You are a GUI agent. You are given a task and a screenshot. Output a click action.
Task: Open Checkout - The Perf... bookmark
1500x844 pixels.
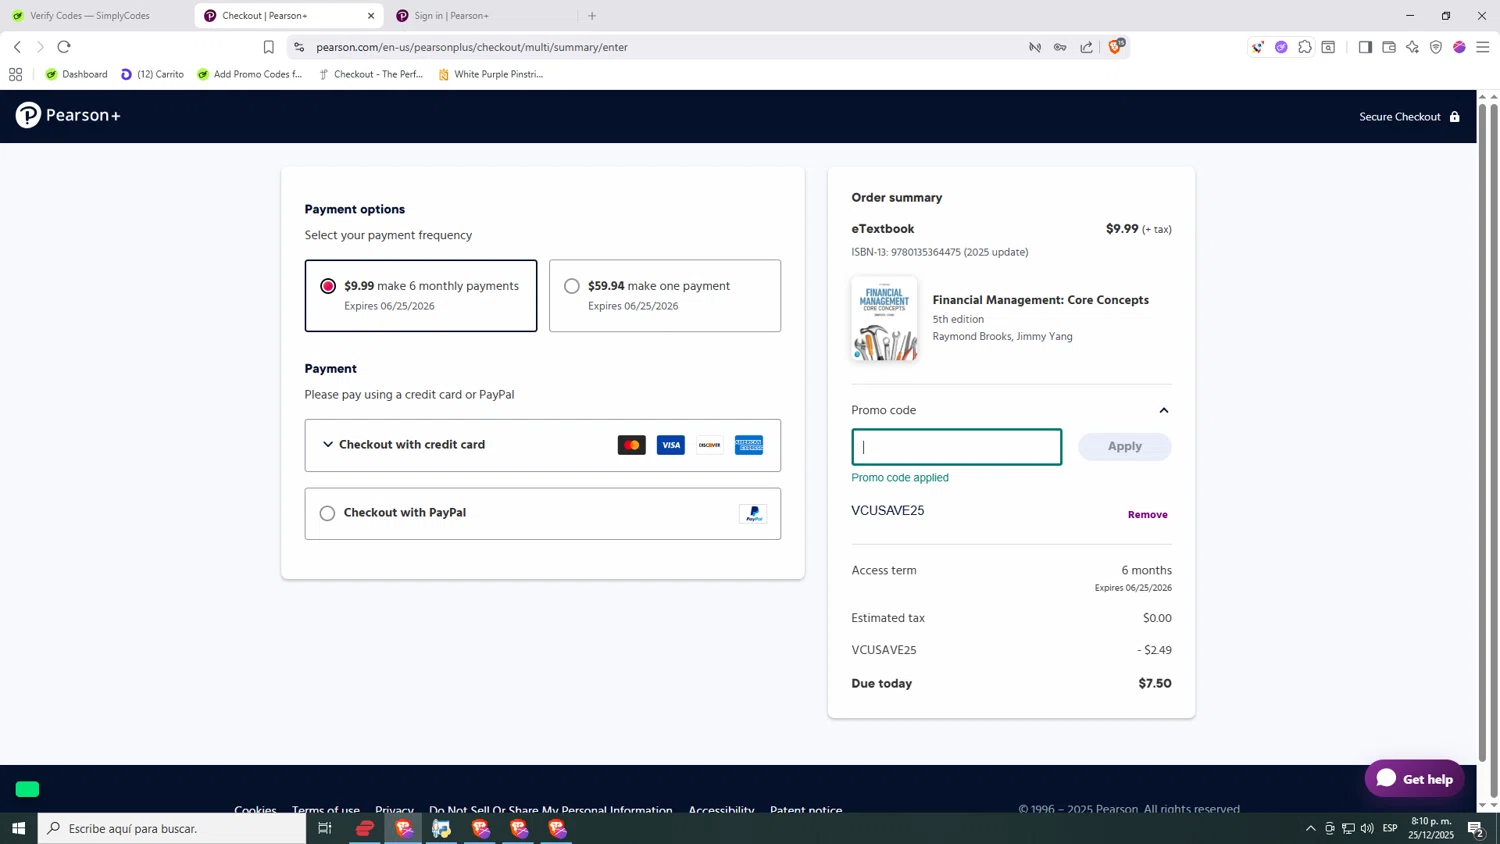(371, 74)
